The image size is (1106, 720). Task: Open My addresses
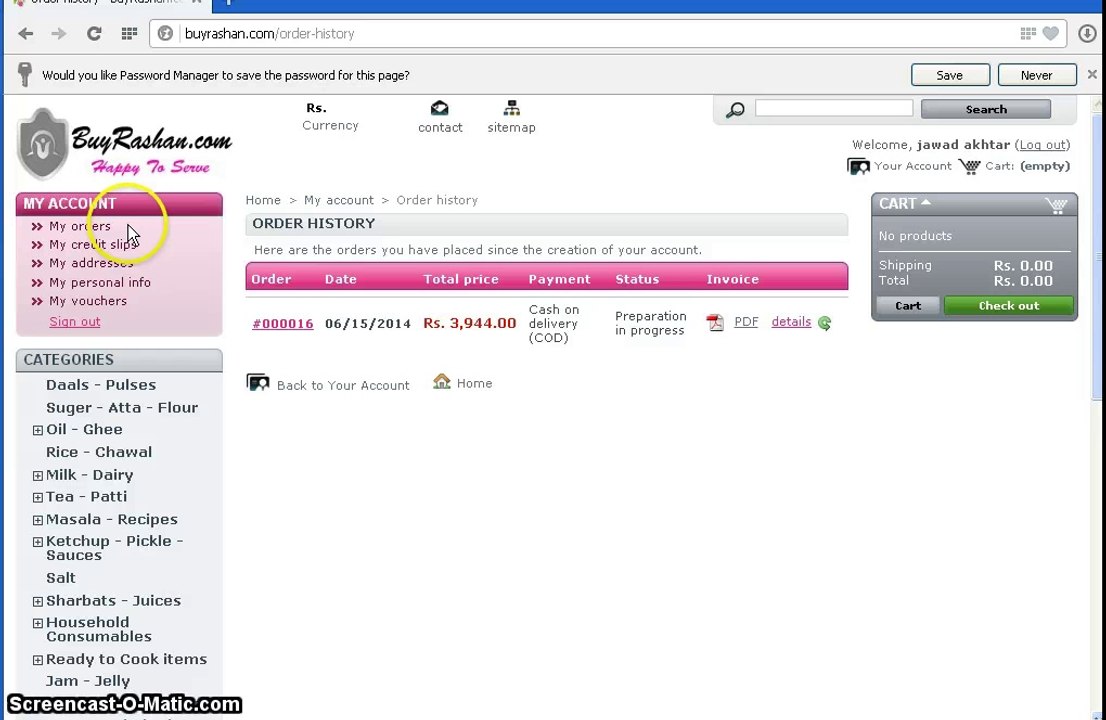coord(90,262)
